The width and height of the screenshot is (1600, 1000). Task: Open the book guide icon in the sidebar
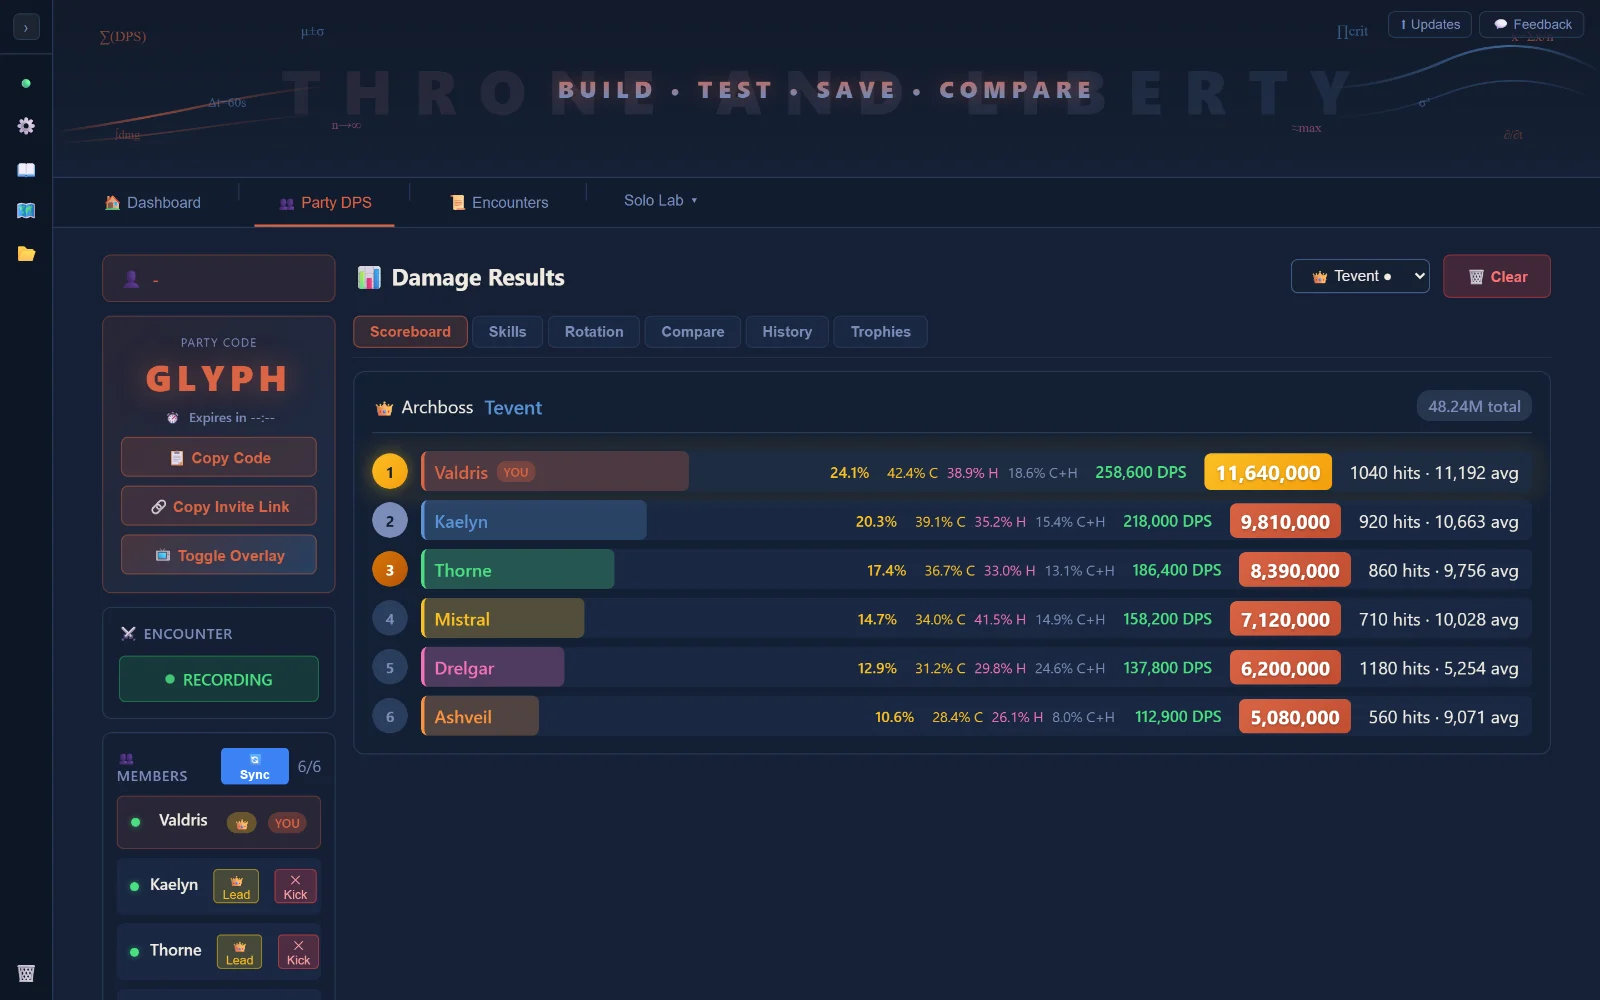point(26,169)
